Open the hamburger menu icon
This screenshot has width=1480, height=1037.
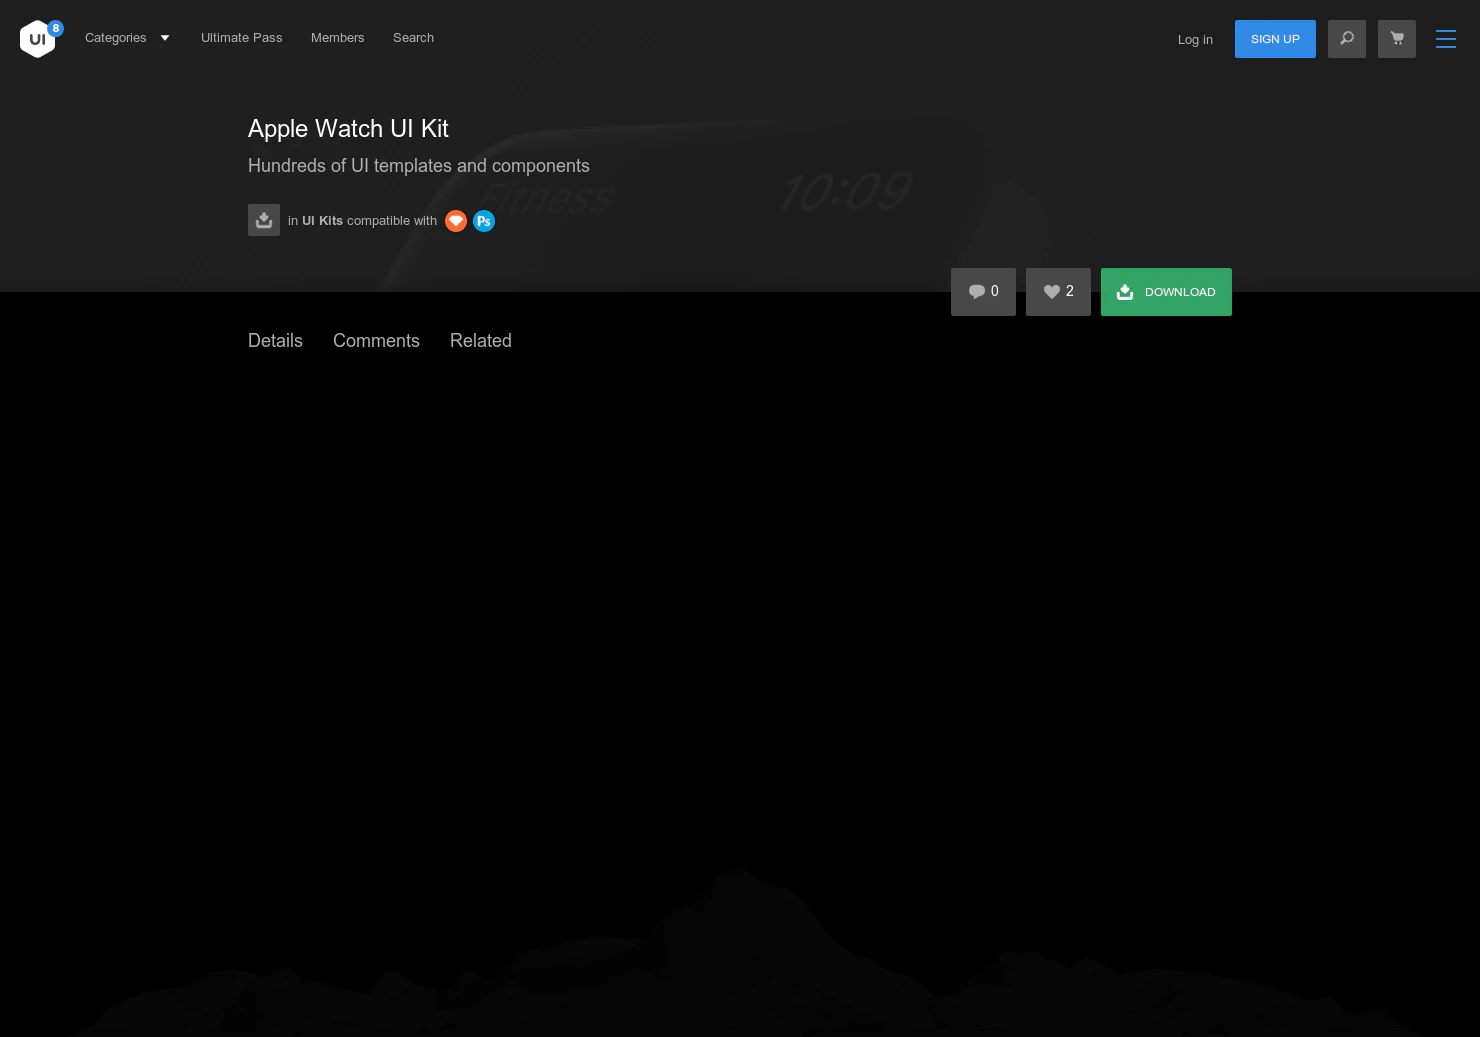1446,39
